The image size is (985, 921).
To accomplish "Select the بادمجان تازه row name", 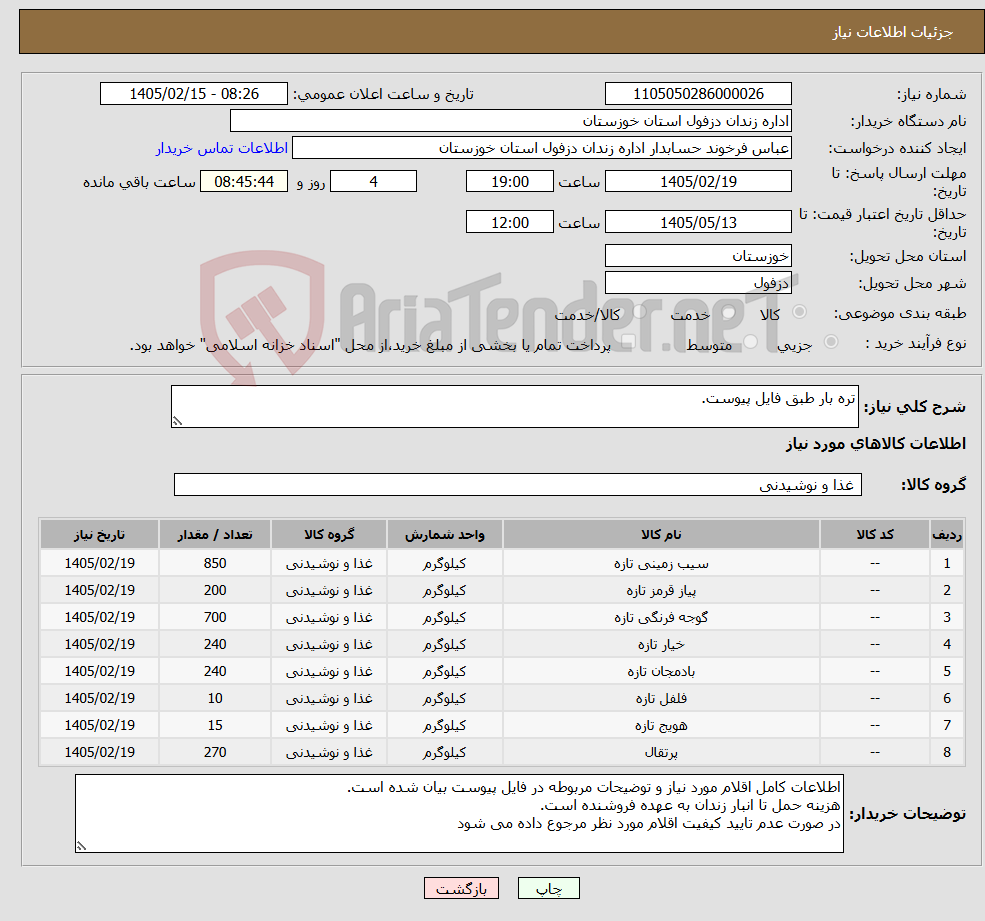I will pyautogui.click(x=661, y=672).
